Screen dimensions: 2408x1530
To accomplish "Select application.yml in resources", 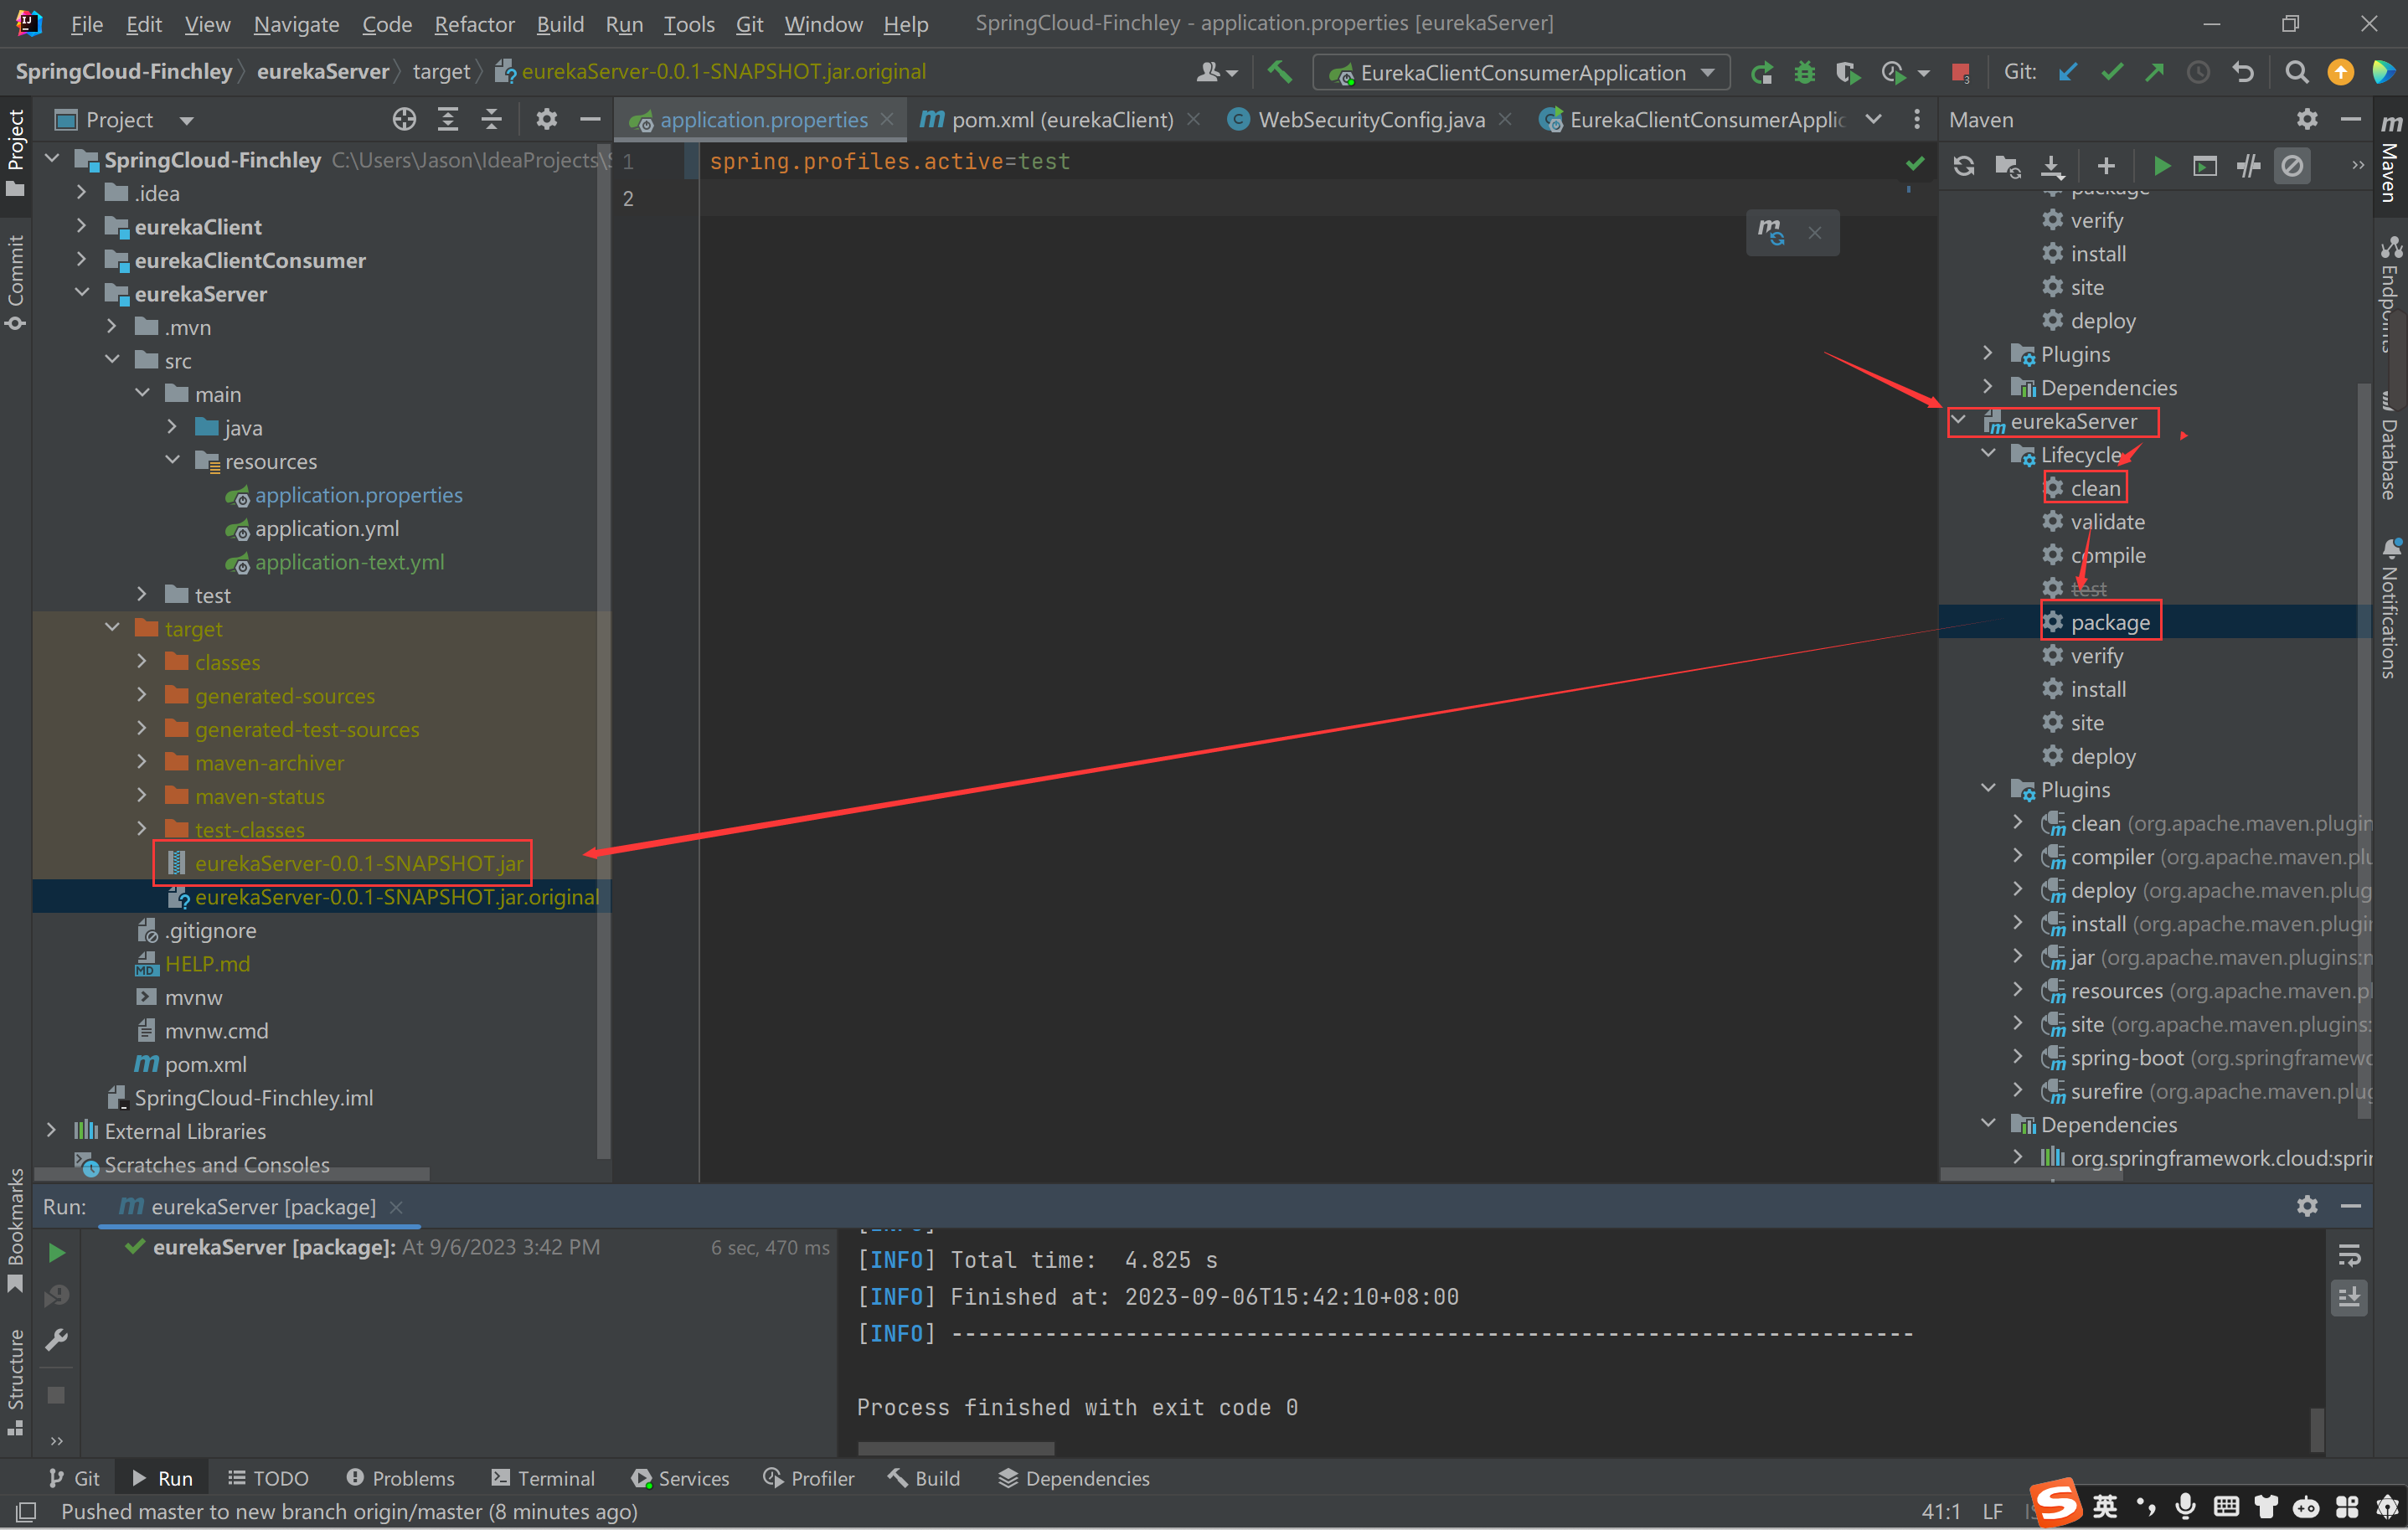I will (326, 528).
